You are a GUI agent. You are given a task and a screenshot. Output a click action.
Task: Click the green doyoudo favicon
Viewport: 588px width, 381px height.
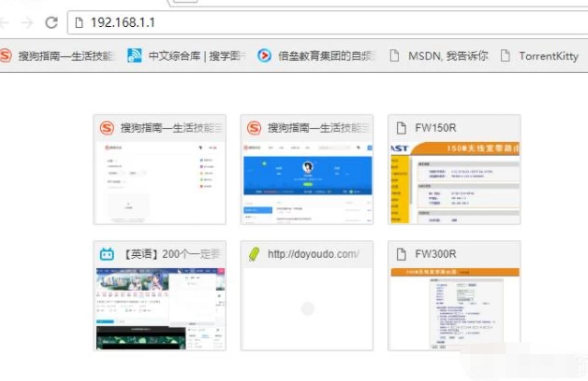254,254
